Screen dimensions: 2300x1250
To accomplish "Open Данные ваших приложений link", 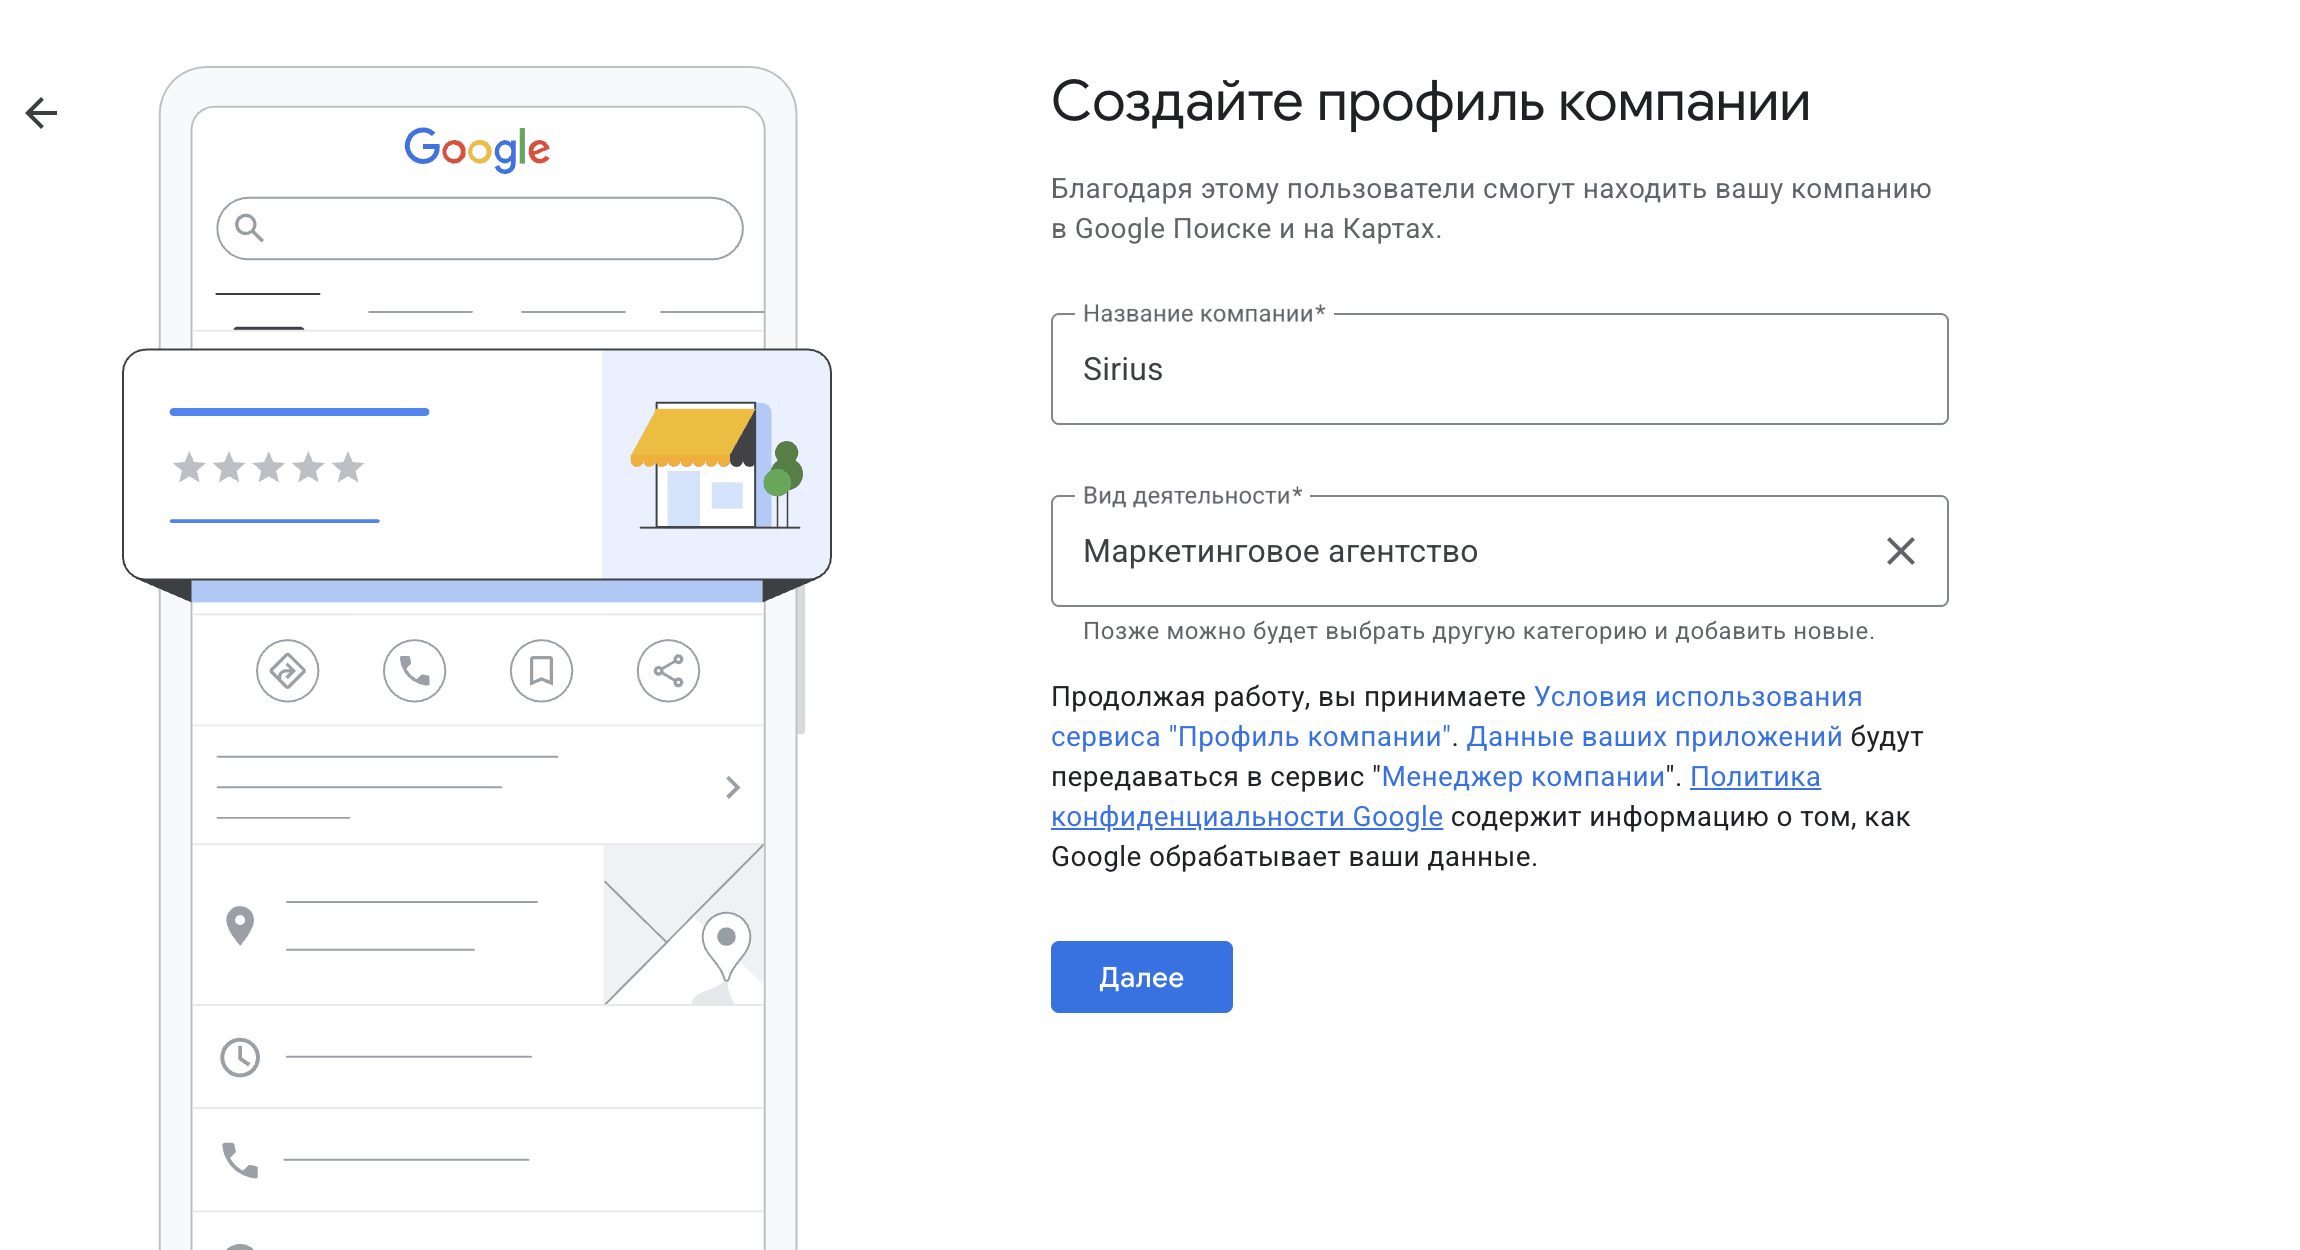I will point(1654,737).
